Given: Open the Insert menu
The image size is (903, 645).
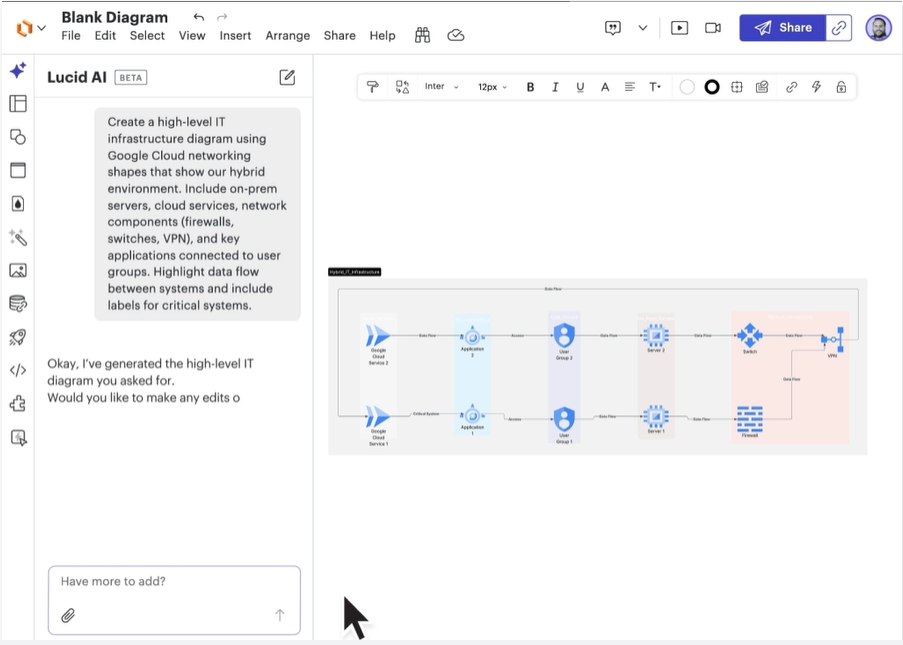Looking at the screenshot, I should point(235,35).
